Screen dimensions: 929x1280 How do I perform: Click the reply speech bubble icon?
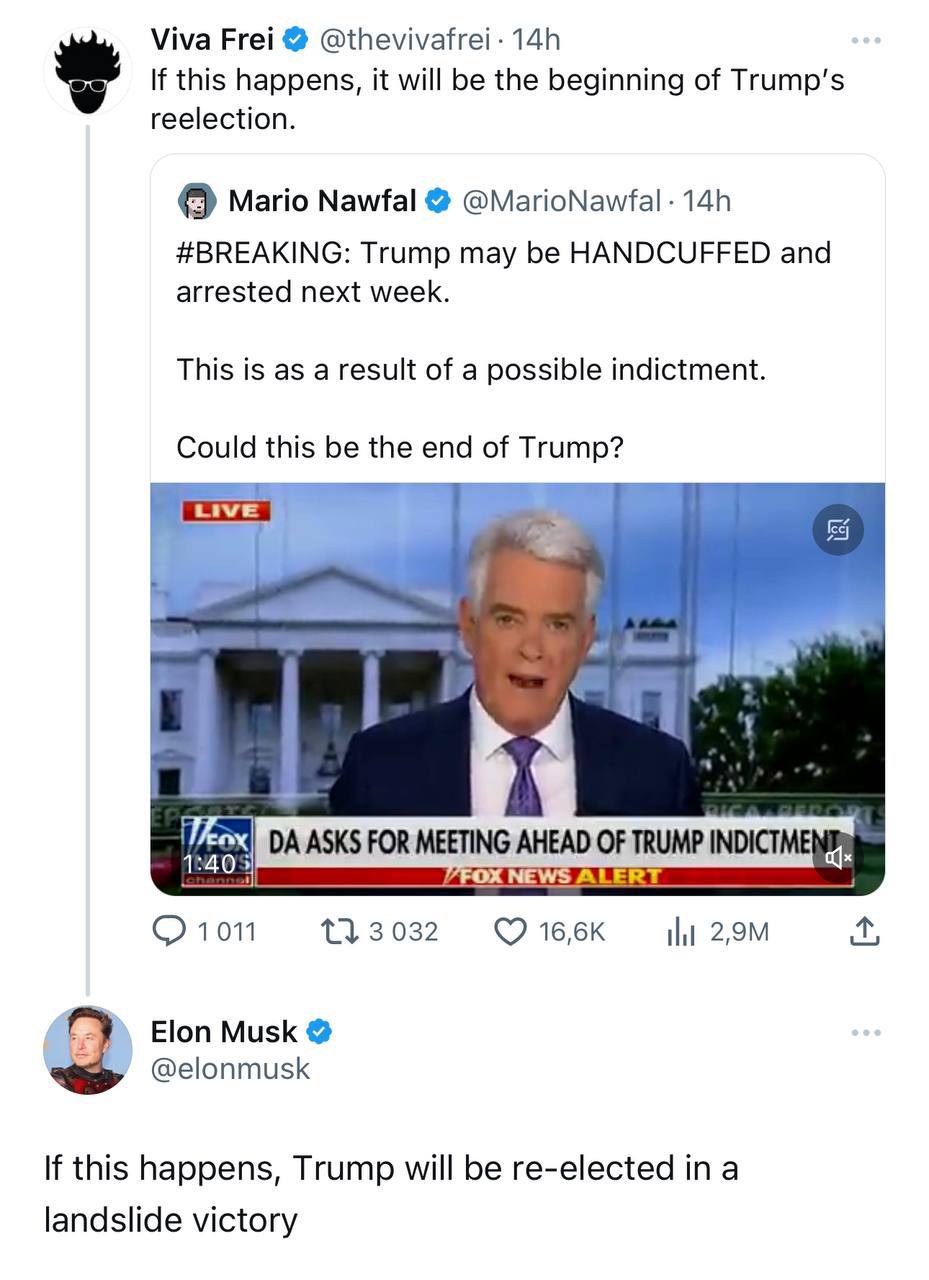coord(166,932)
